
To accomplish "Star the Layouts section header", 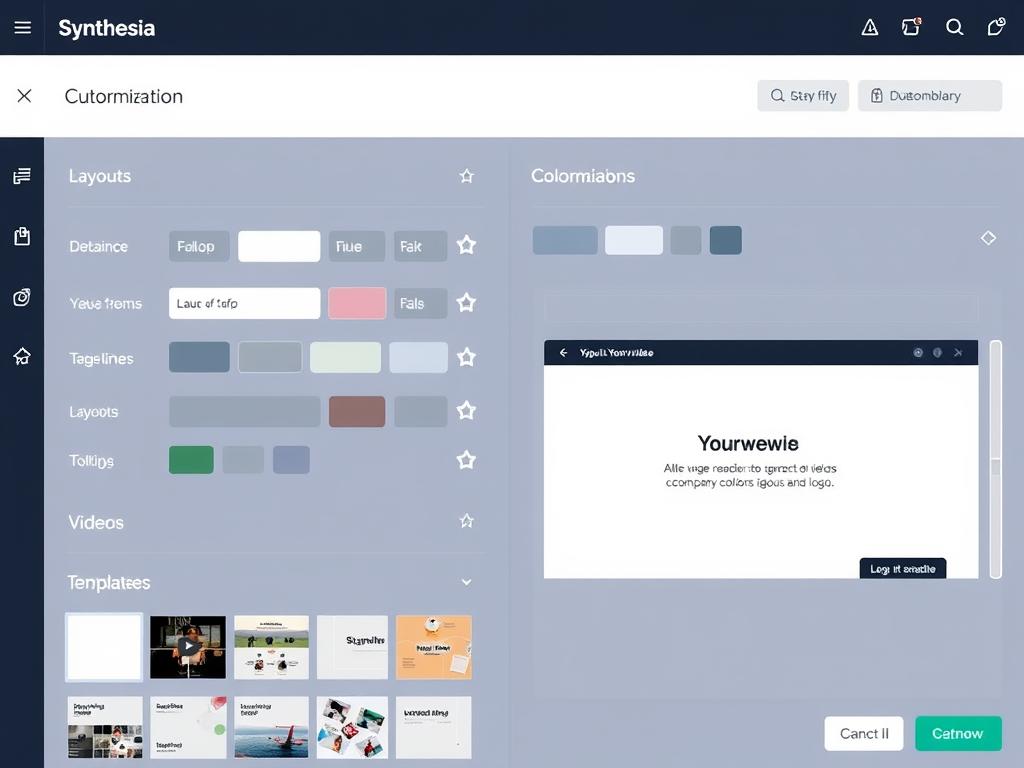I will coord(466,175).
